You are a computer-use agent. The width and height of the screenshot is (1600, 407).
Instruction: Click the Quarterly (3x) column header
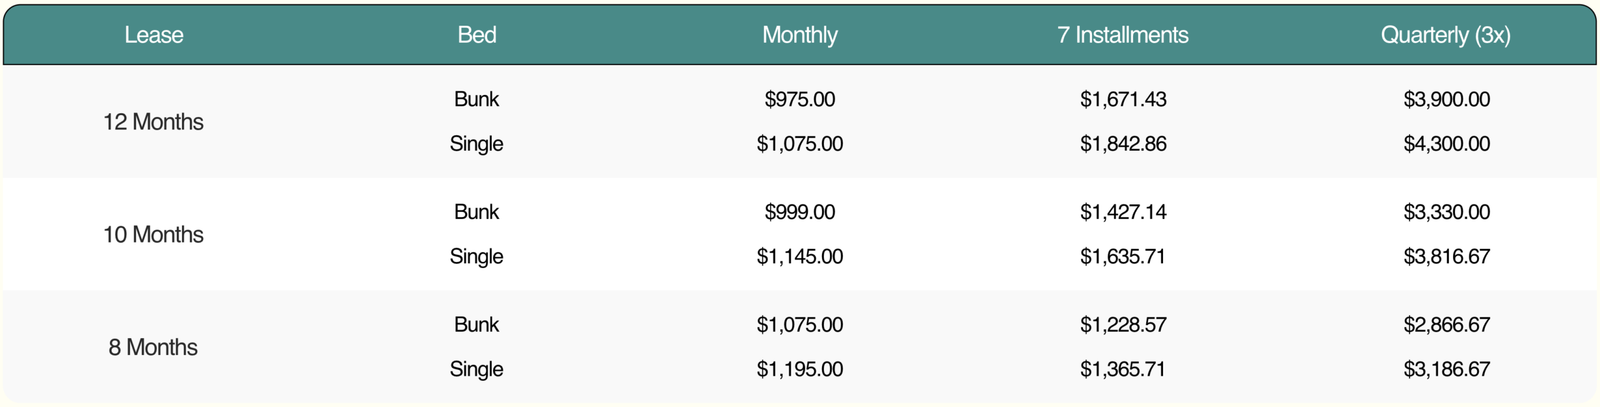[1446, 35]
